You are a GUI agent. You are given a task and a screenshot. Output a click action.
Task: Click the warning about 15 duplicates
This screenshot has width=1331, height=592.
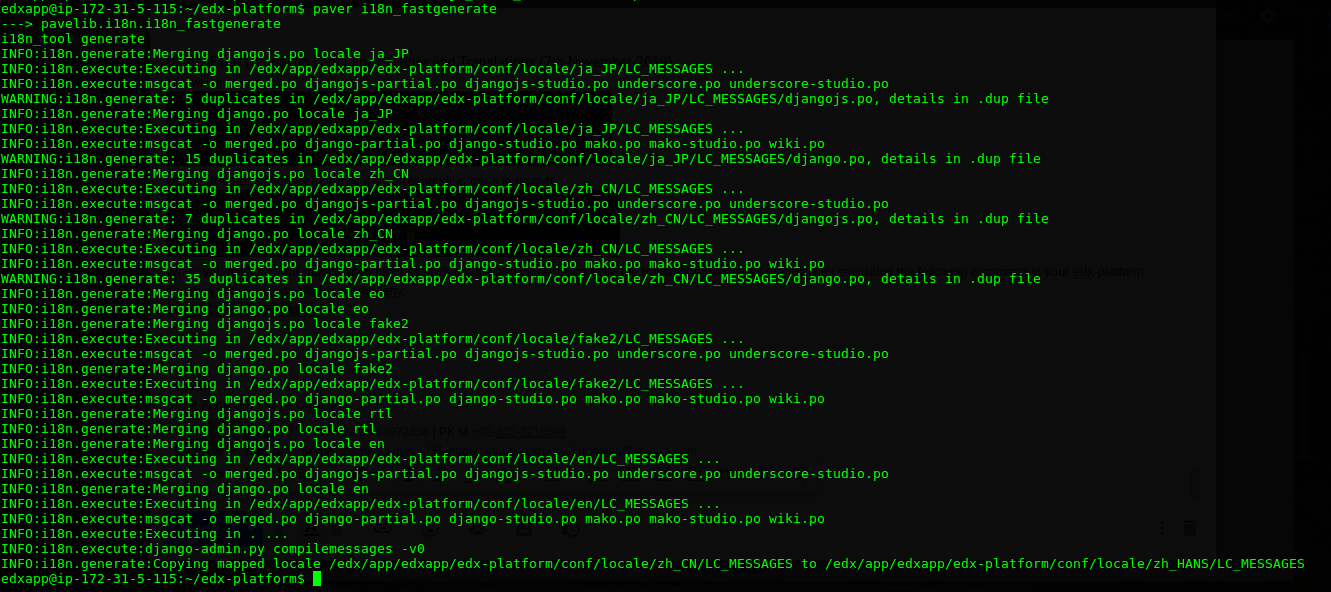520,159
